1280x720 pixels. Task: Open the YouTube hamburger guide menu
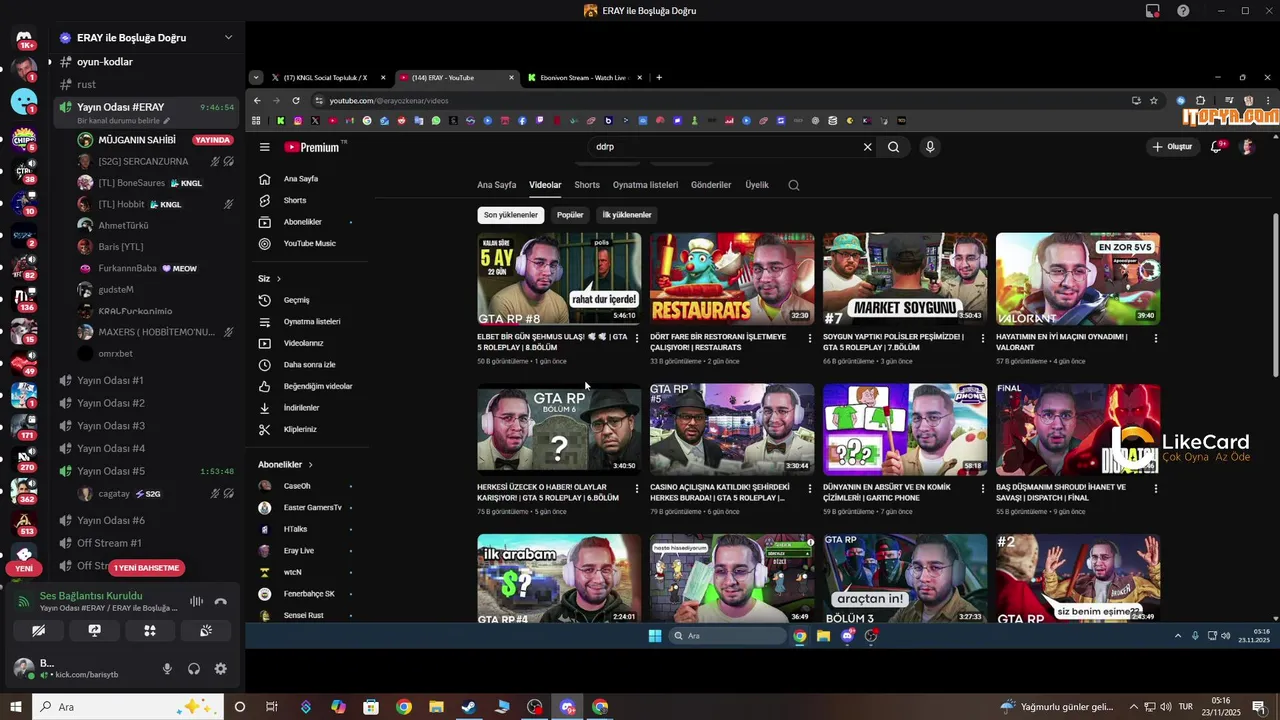[x=264, y=147]
